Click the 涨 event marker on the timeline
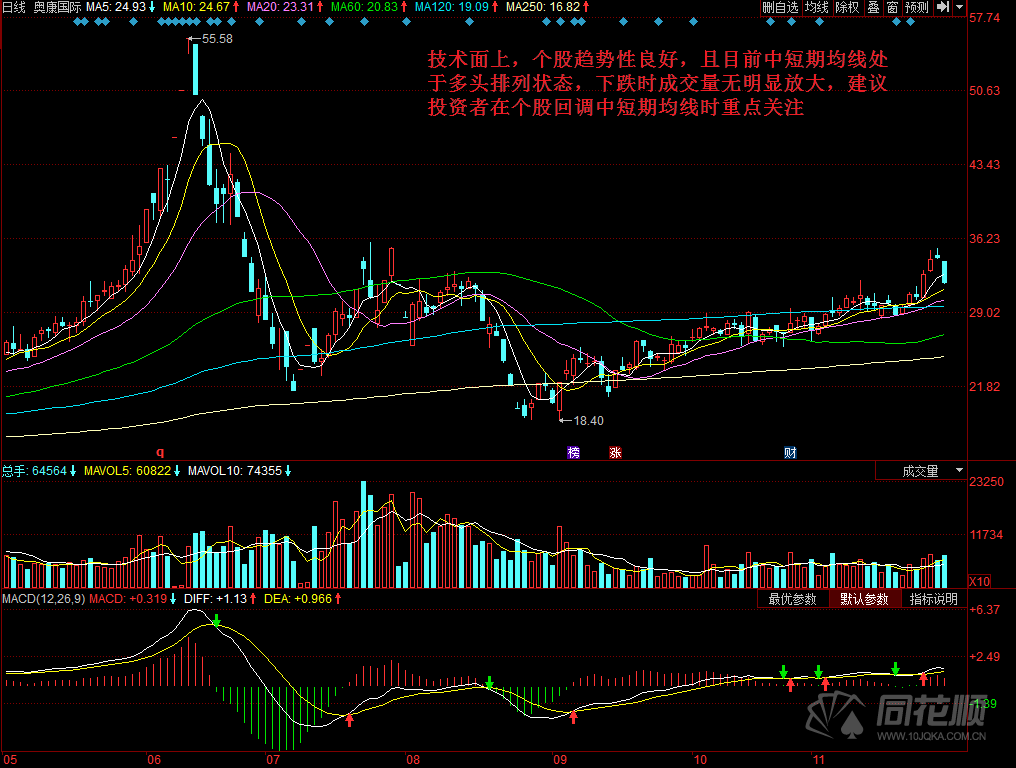Viewport: 1016px width, 768px height. [615, 453]
